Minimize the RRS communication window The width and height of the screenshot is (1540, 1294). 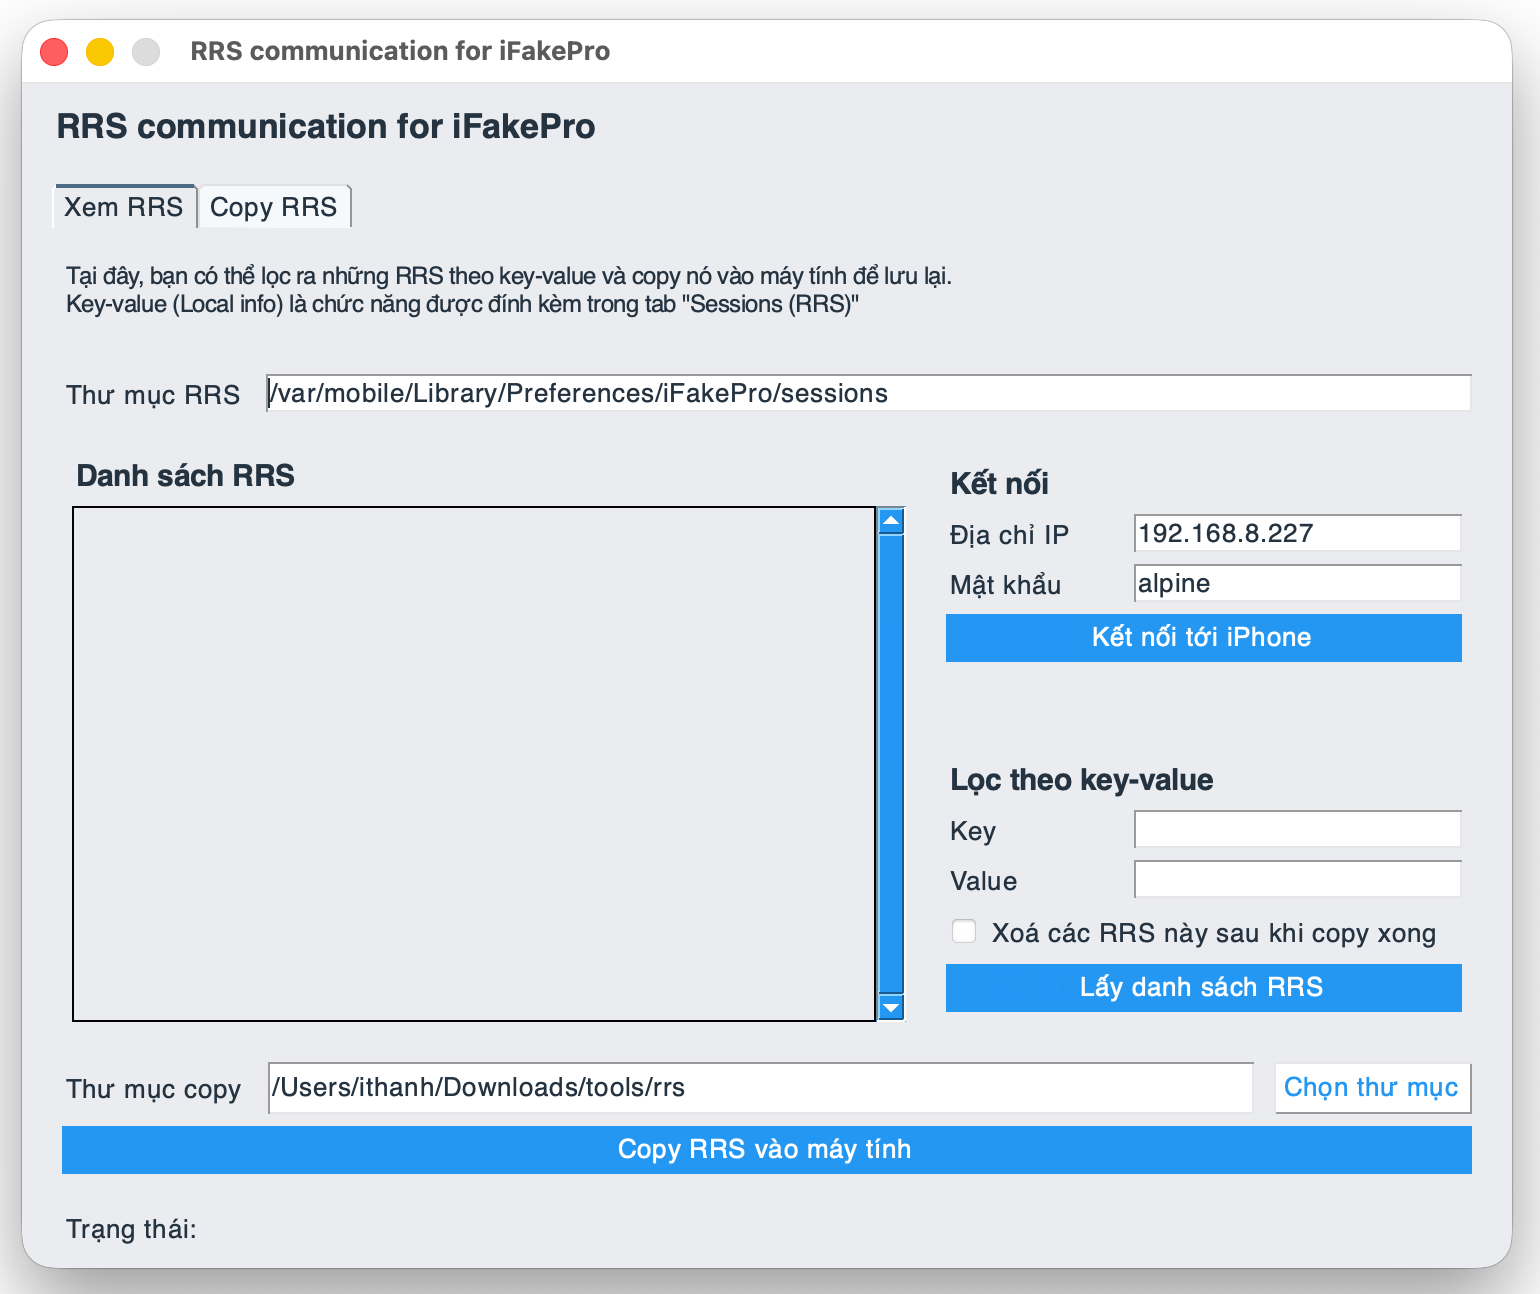[x=100, y=51]
